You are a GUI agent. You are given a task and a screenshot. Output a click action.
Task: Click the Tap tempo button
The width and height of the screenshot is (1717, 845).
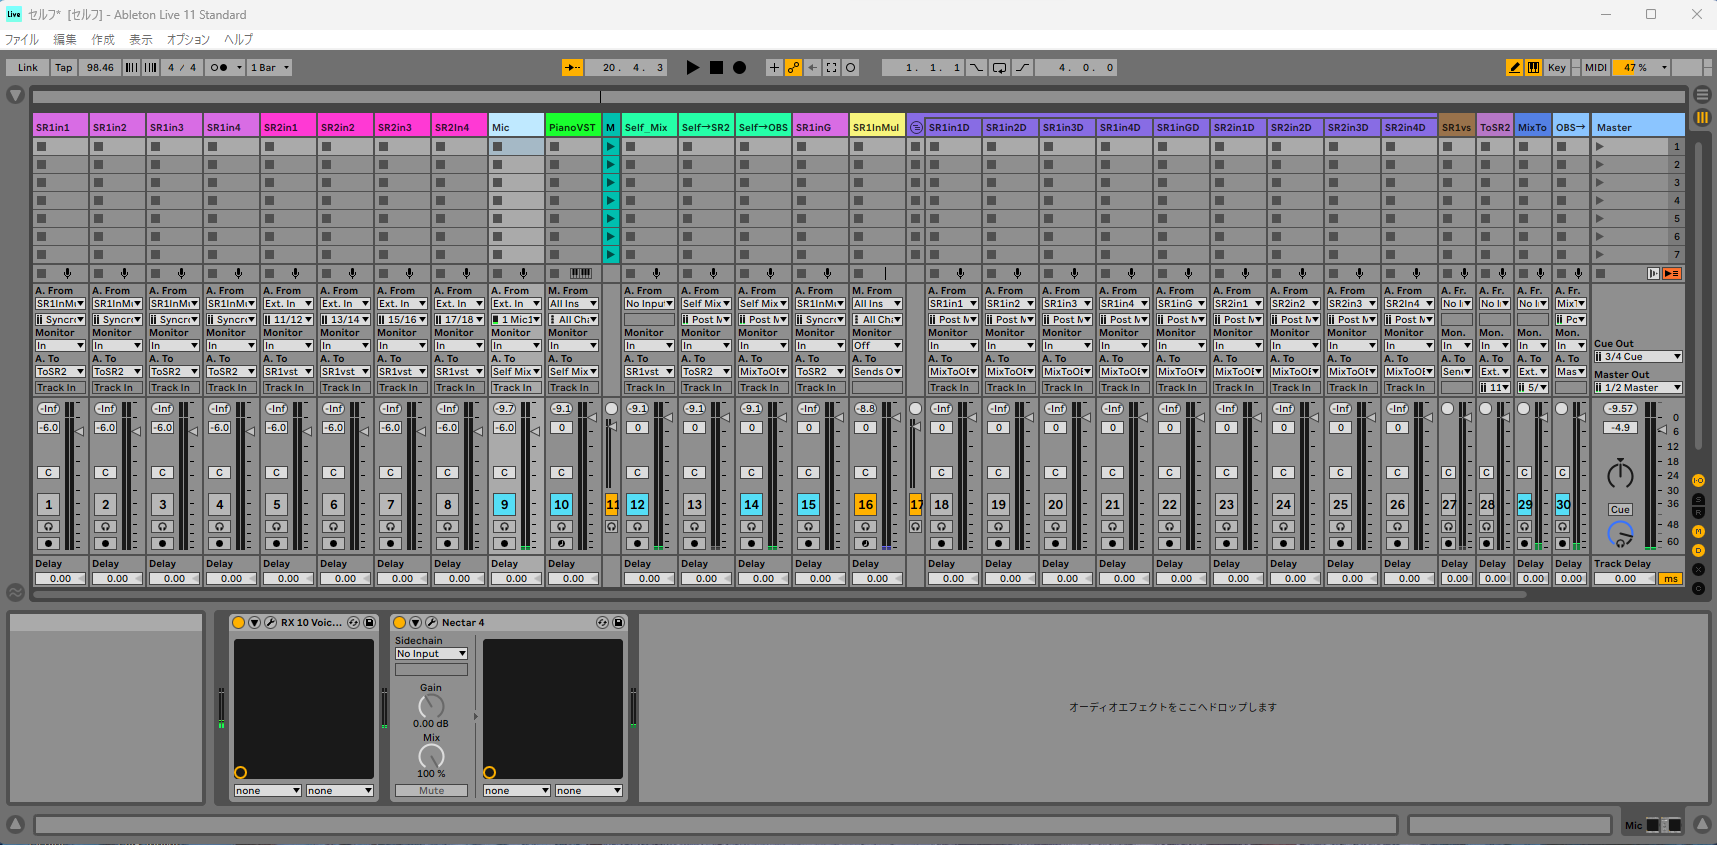[63, 68]
